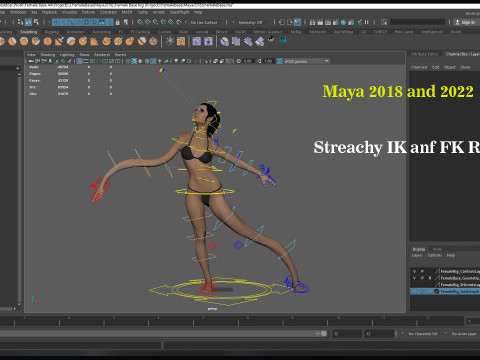Enable snap to points icon
The height and width of the screenshot is (360, 480).
[x=156, y=22]
